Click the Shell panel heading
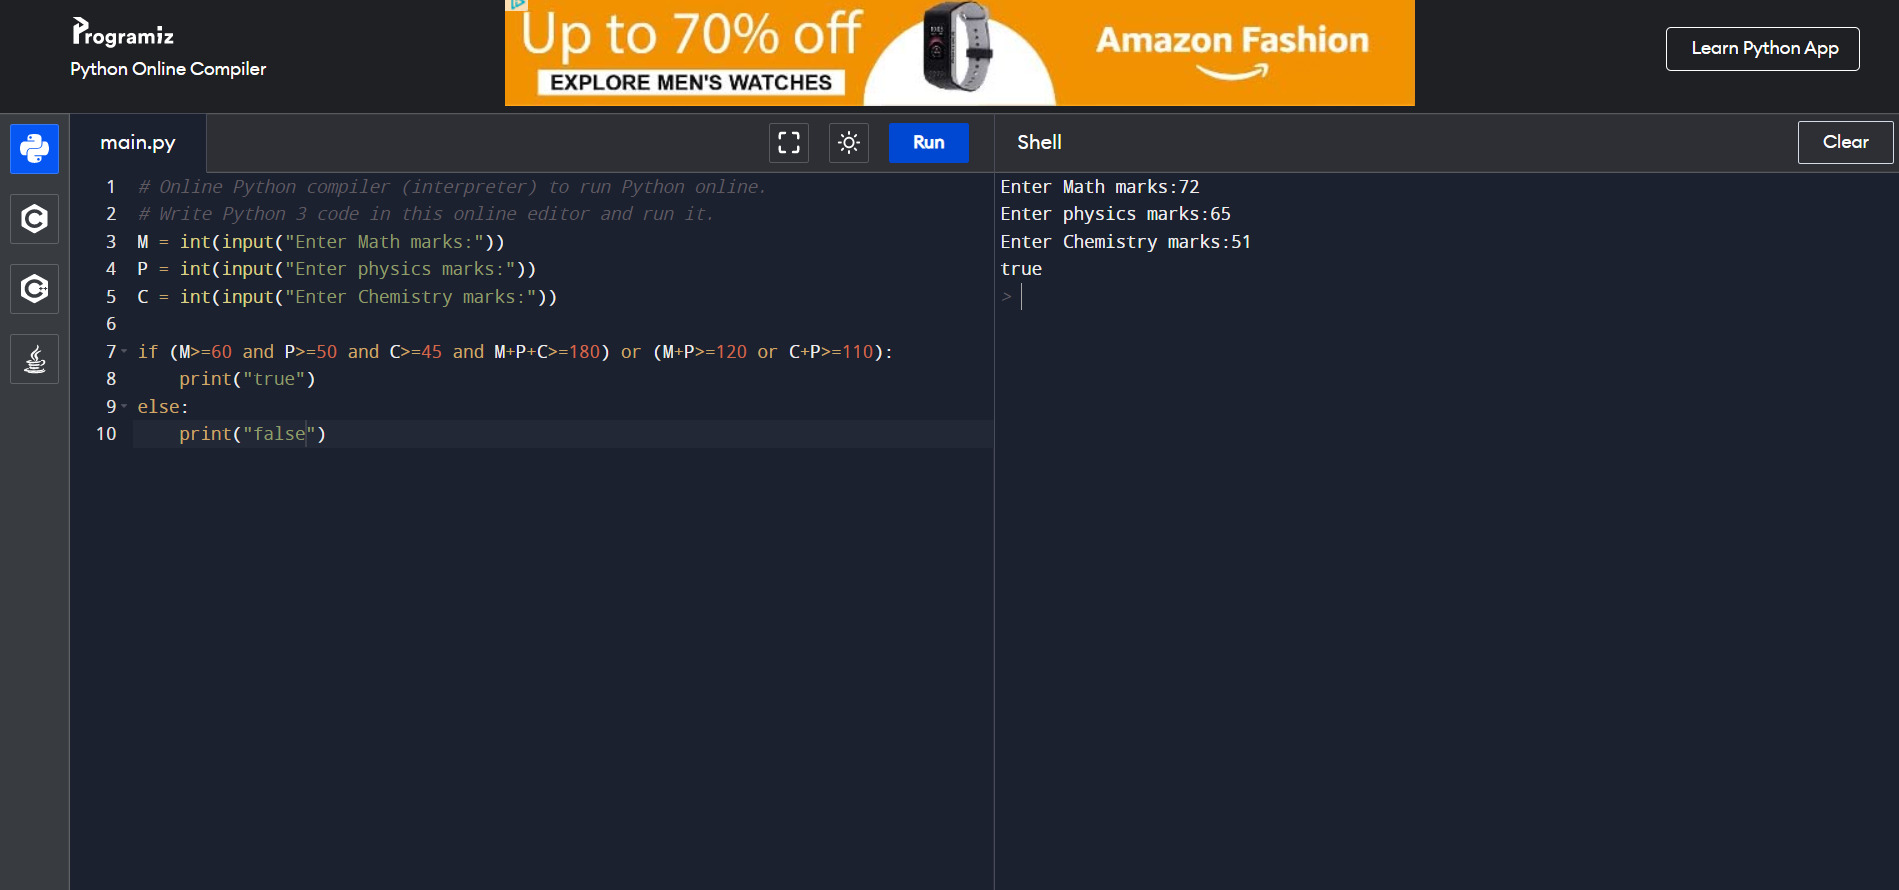 [1039, 143]
